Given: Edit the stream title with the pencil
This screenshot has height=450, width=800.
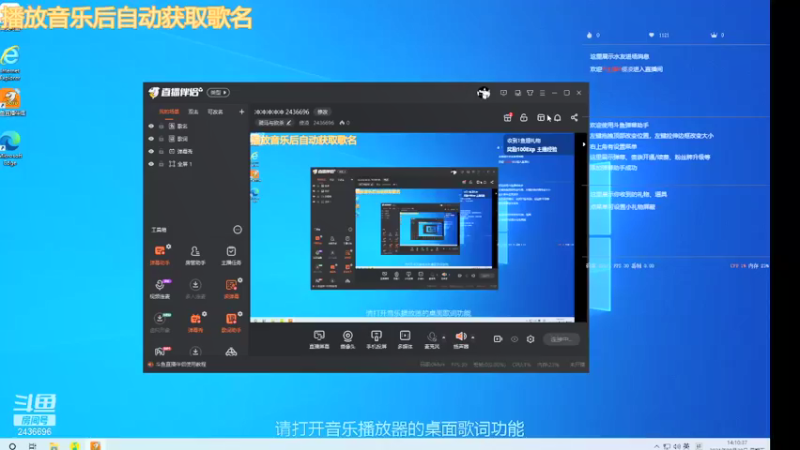Looking at the screenshot, I should pyautogui.click(x=289, y=123).
